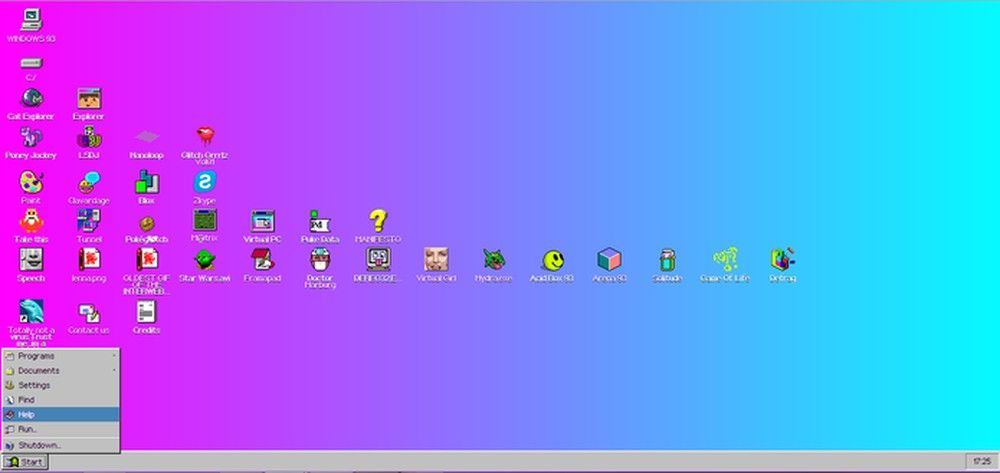Viewport: 1000px width, 473px height.
Task: Launch the Defrag desktop icon
Action: tap(783, 260)
